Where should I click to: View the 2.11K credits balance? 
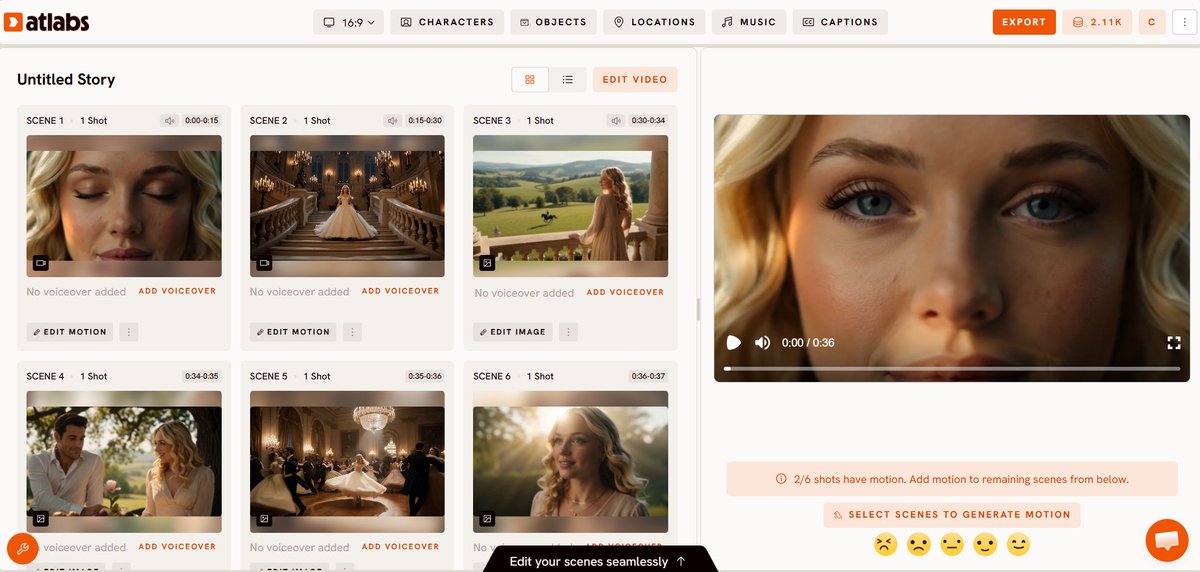pyautogui.click(x=1097, y=22)
